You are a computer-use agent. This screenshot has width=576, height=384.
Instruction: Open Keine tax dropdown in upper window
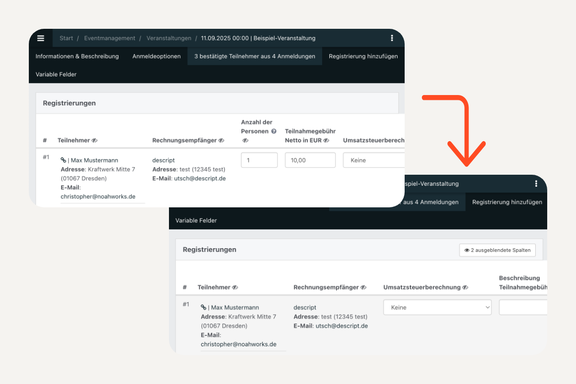(374, 160)
